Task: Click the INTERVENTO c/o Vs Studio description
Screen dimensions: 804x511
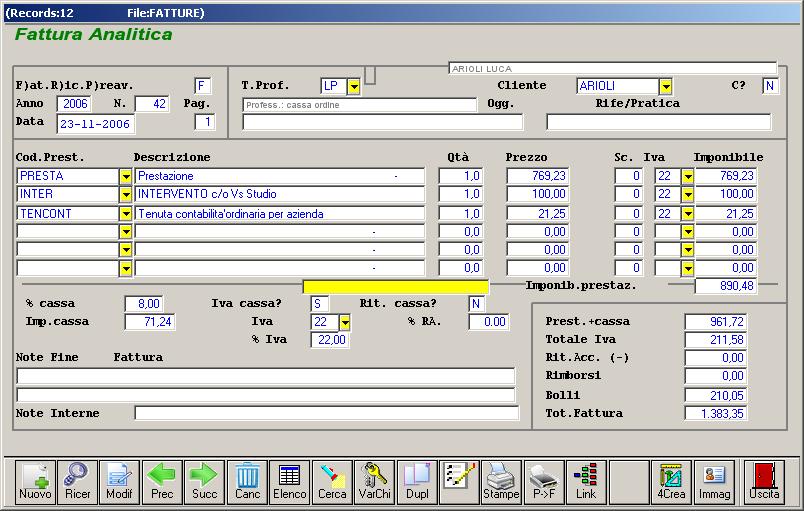Action: [279, 194]
